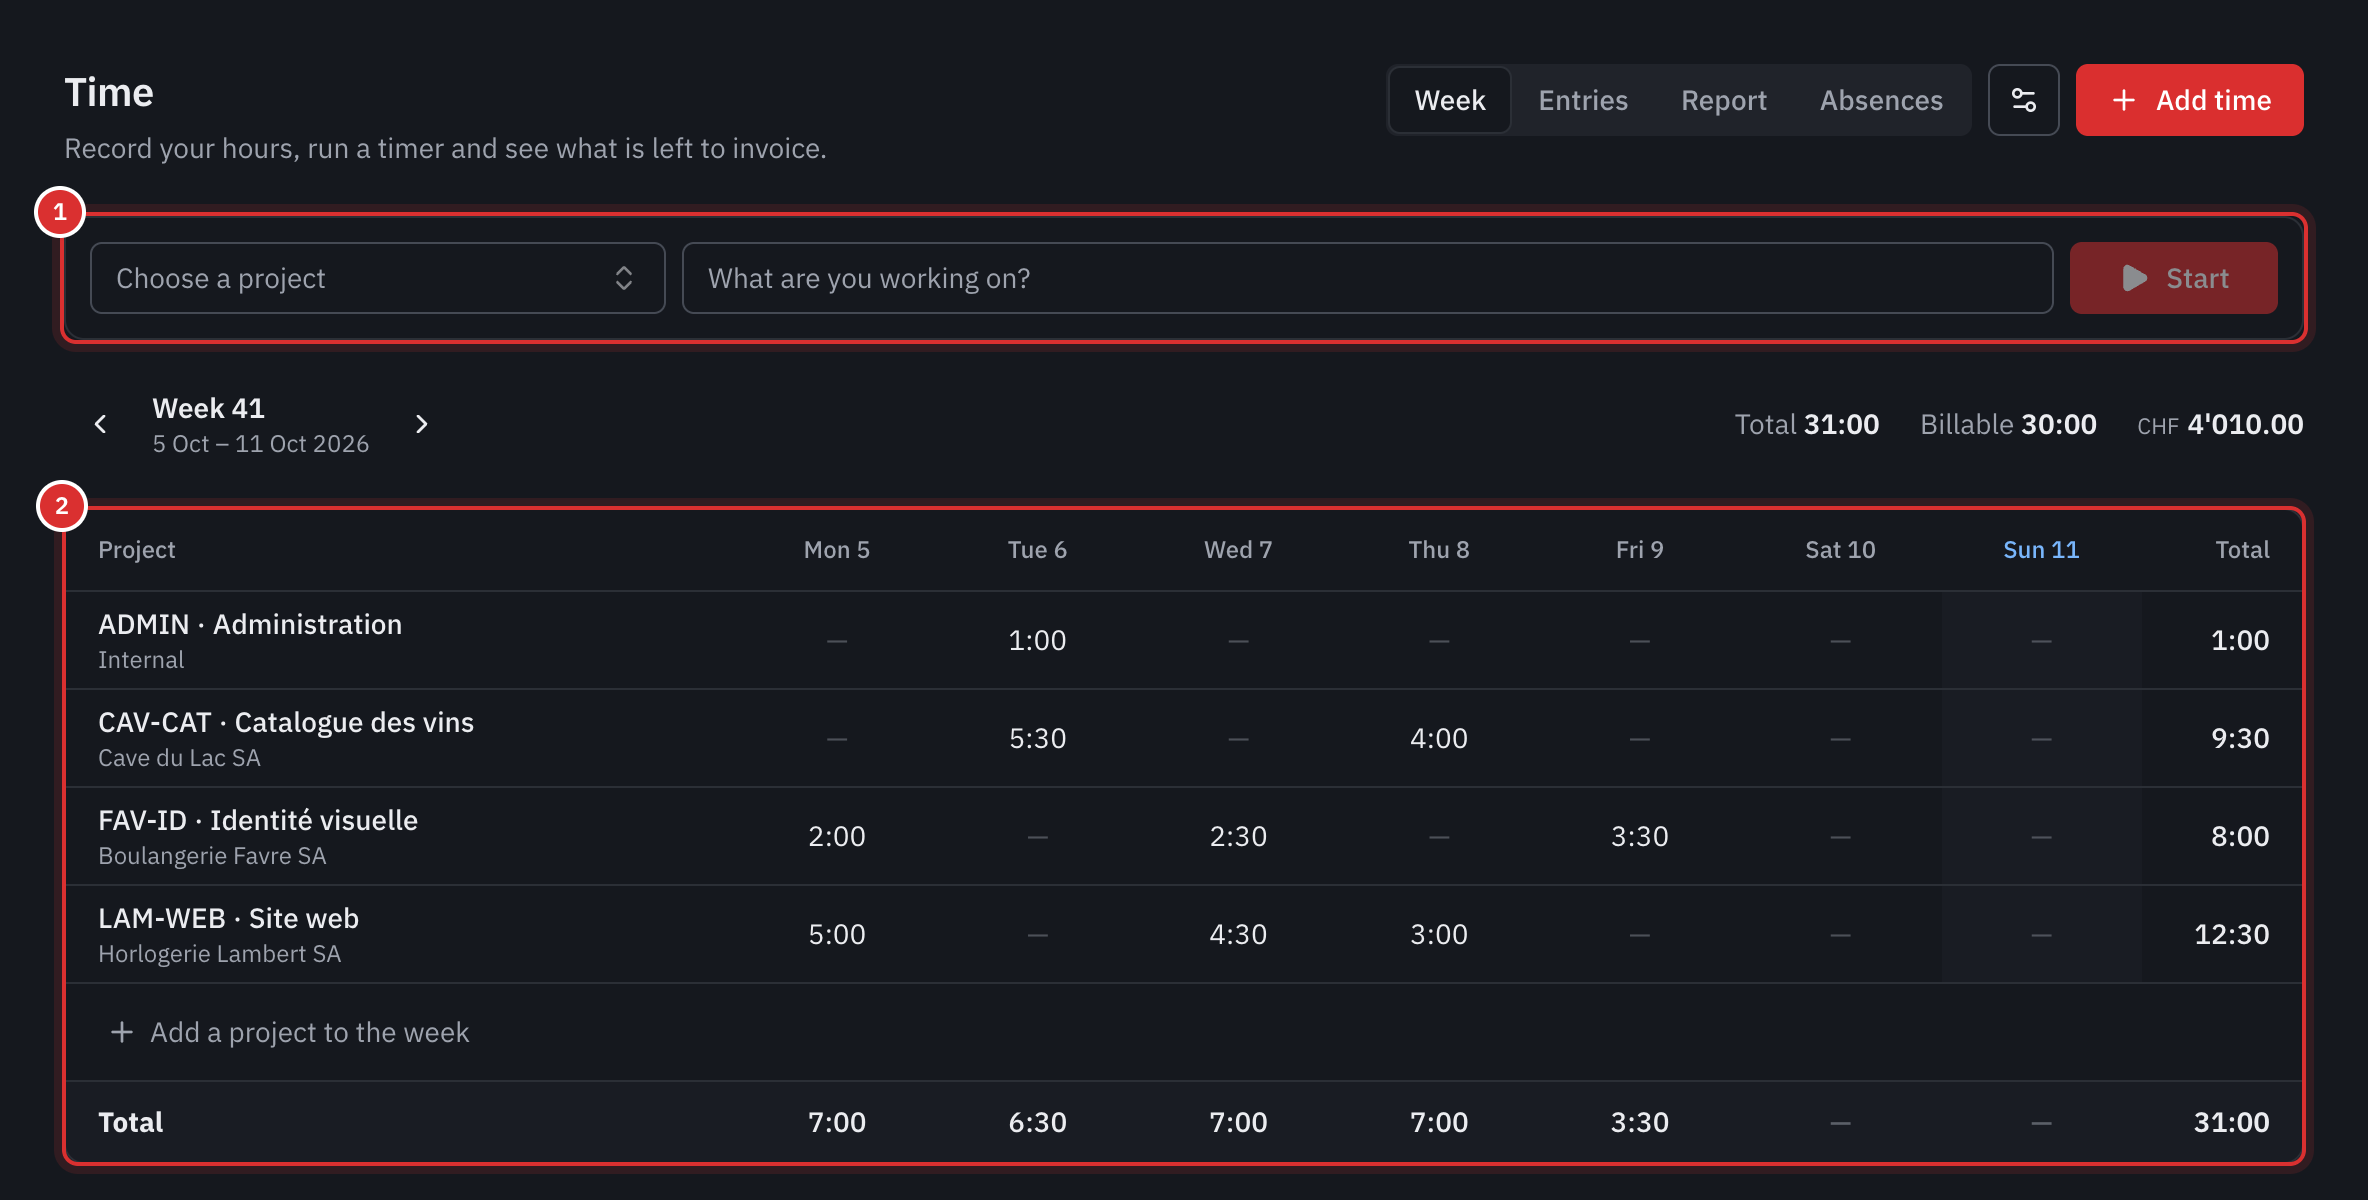The width and height of the screenshot is (2368, 1200).
Task: Select the LAM-WEB · Site web row
Action: click(1183, 934)
